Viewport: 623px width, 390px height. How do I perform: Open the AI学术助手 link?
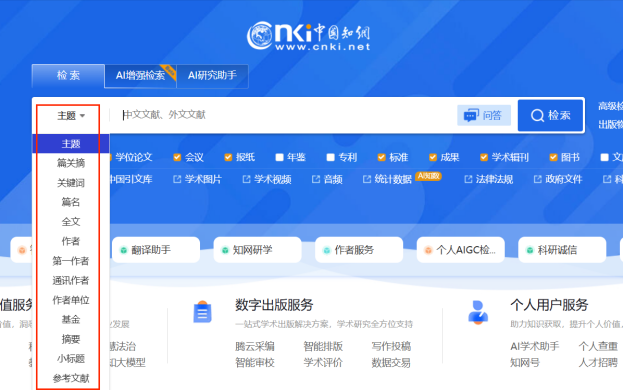click(534, 346)
